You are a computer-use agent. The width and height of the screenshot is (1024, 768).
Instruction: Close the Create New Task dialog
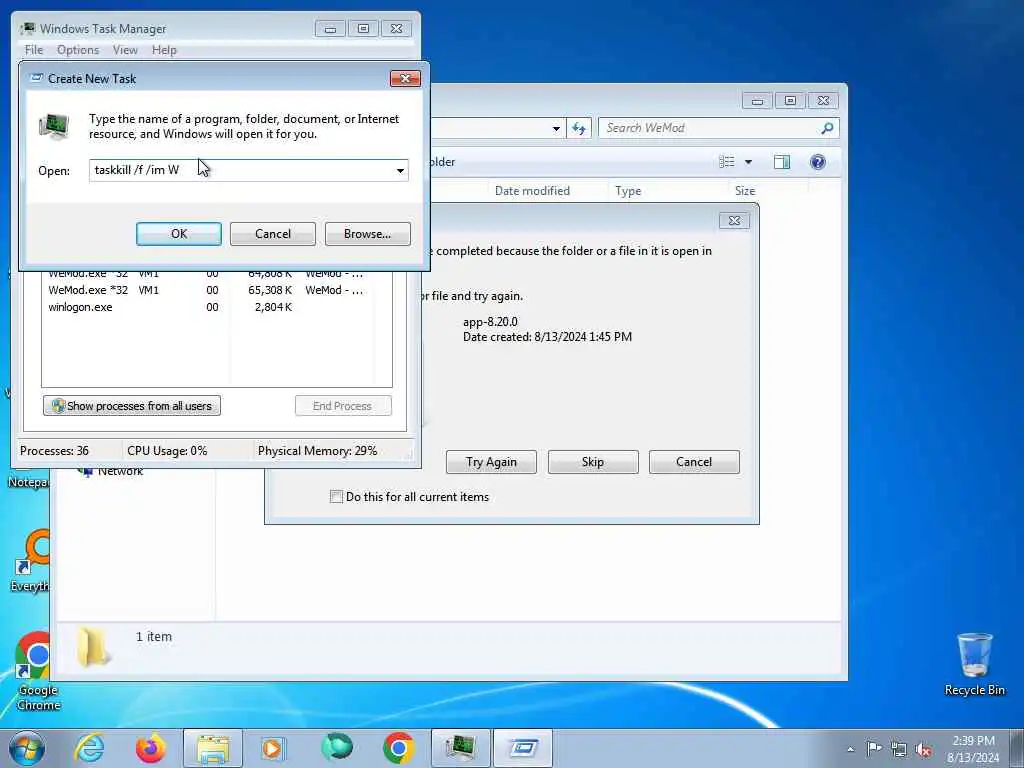pos(405,78)
